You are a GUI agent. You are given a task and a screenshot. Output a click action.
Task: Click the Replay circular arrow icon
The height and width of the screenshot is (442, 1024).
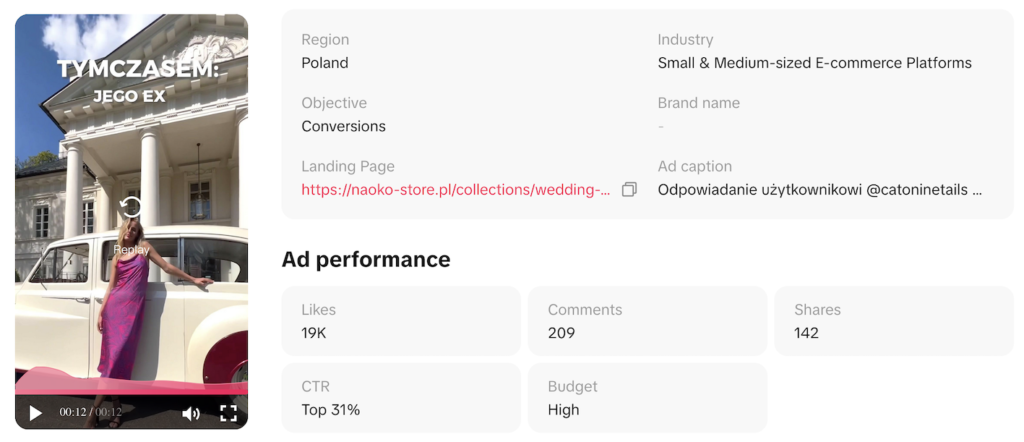tap(131, 208)
